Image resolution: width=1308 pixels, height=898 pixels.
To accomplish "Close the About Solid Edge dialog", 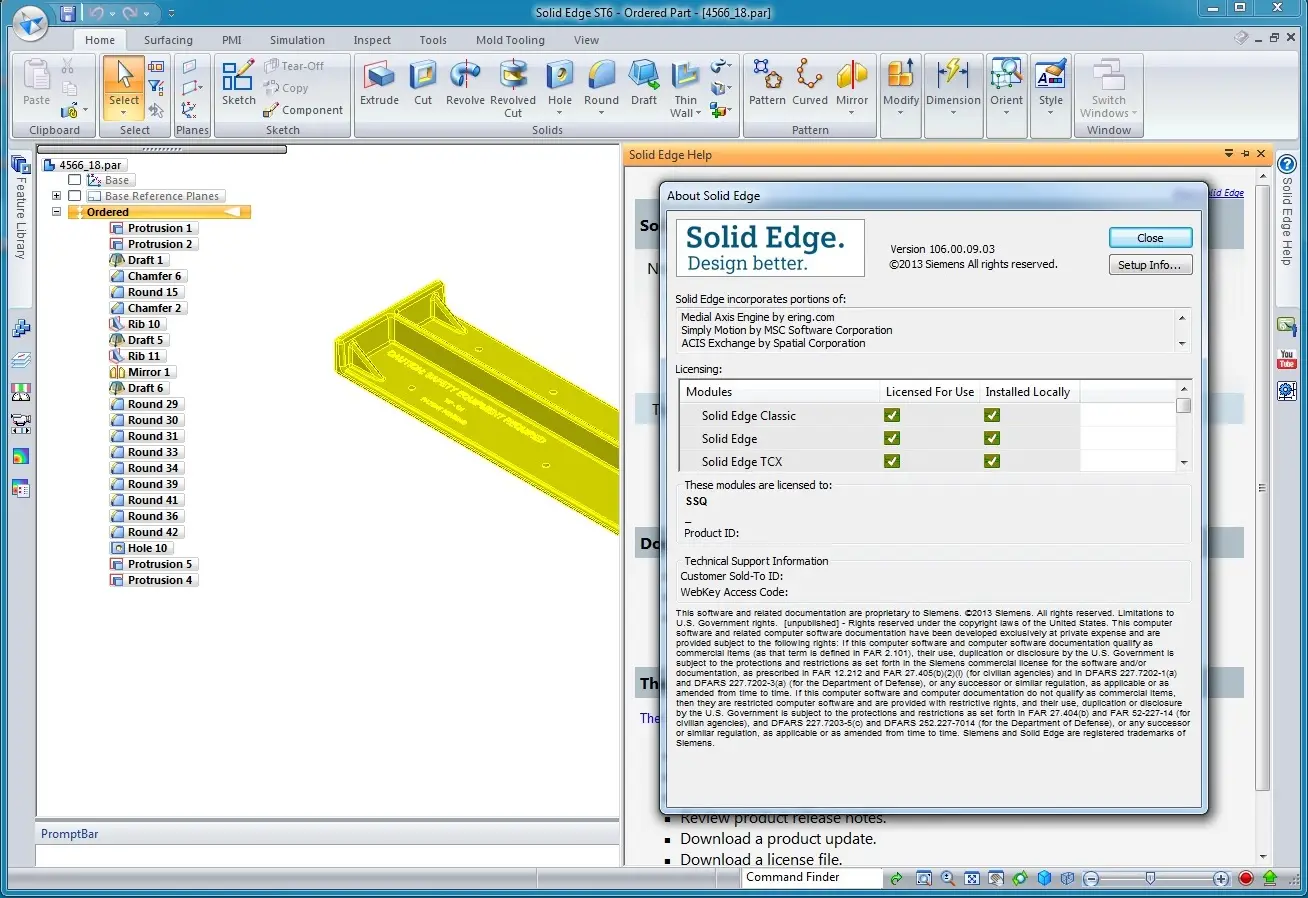I will (1150, 238).
